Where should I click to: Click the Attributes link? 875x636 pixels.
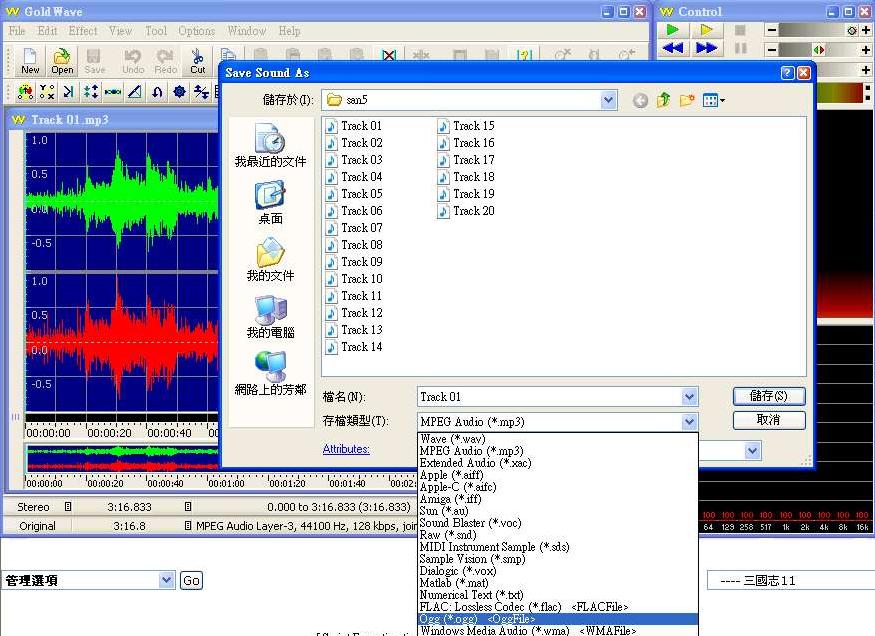point(346,450)
